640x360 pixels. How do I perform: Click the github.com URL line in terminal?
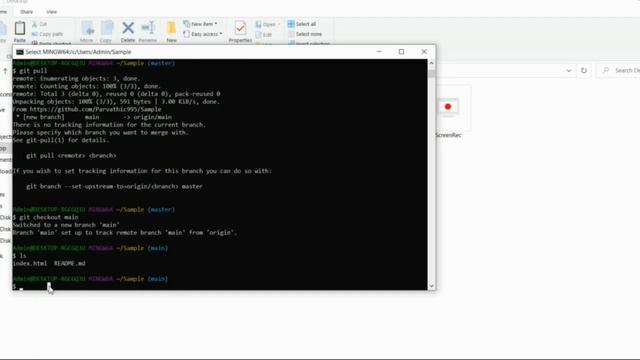tap(87, 109)
